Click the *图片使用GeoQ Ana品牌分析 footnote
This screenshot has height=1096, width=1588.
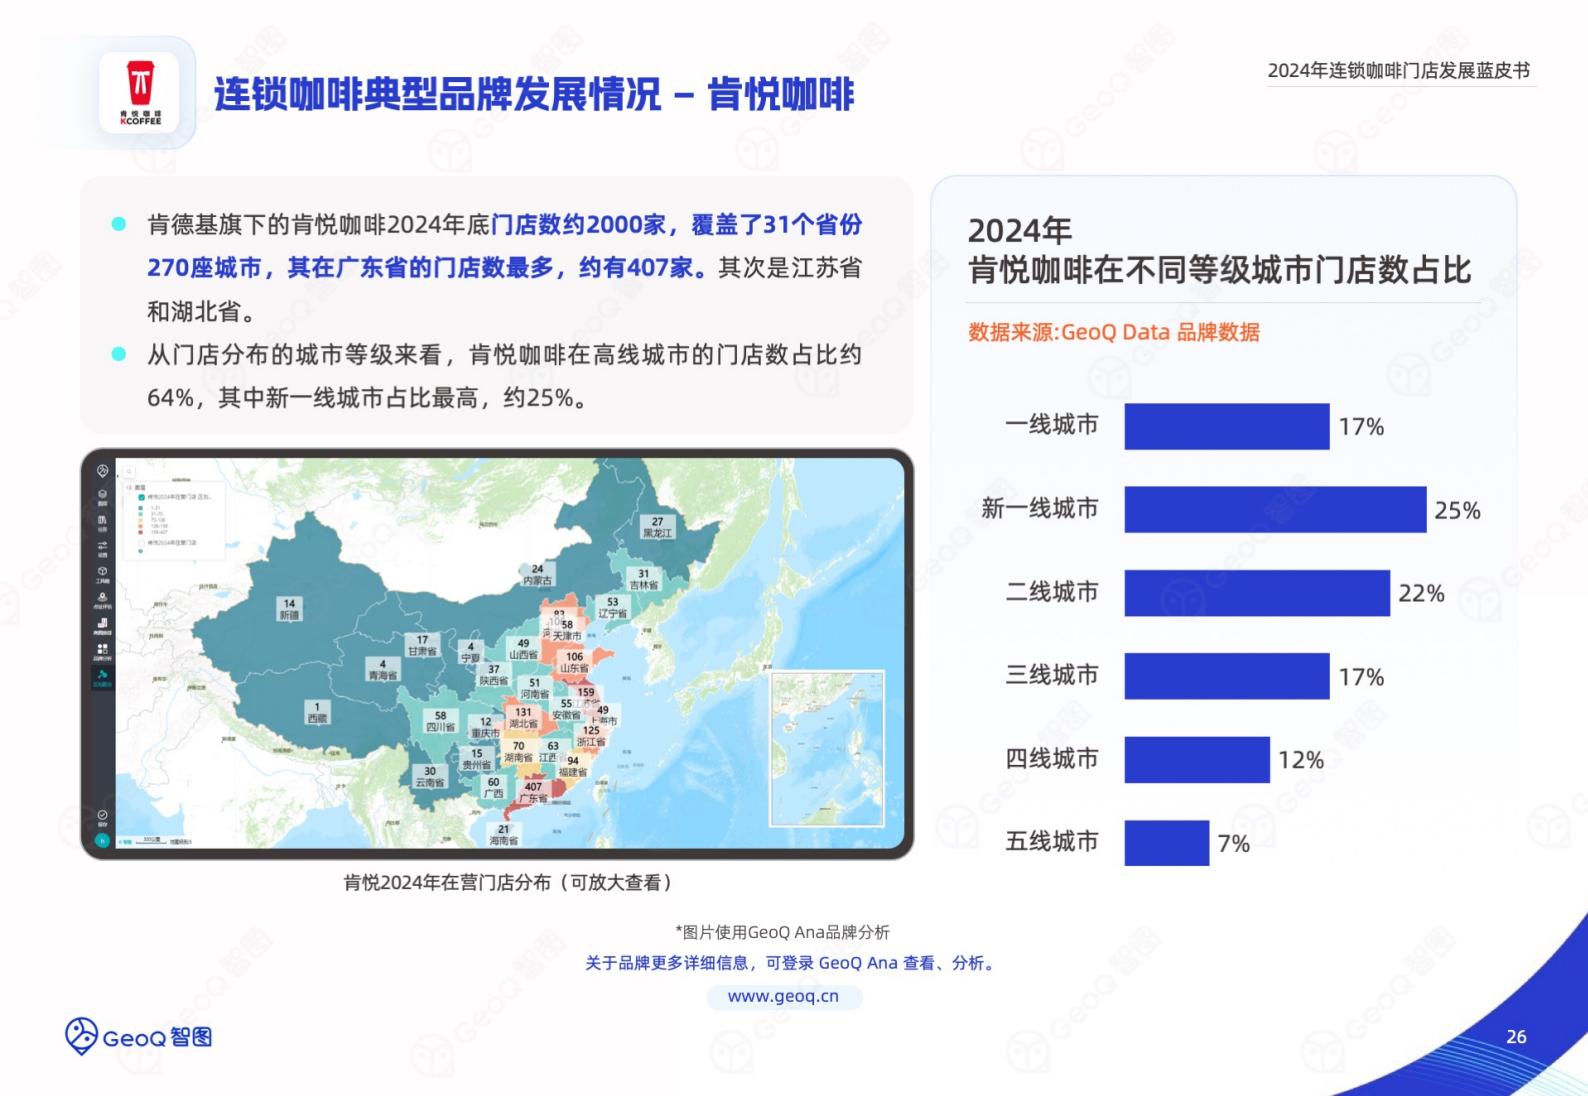pos(782,932)
